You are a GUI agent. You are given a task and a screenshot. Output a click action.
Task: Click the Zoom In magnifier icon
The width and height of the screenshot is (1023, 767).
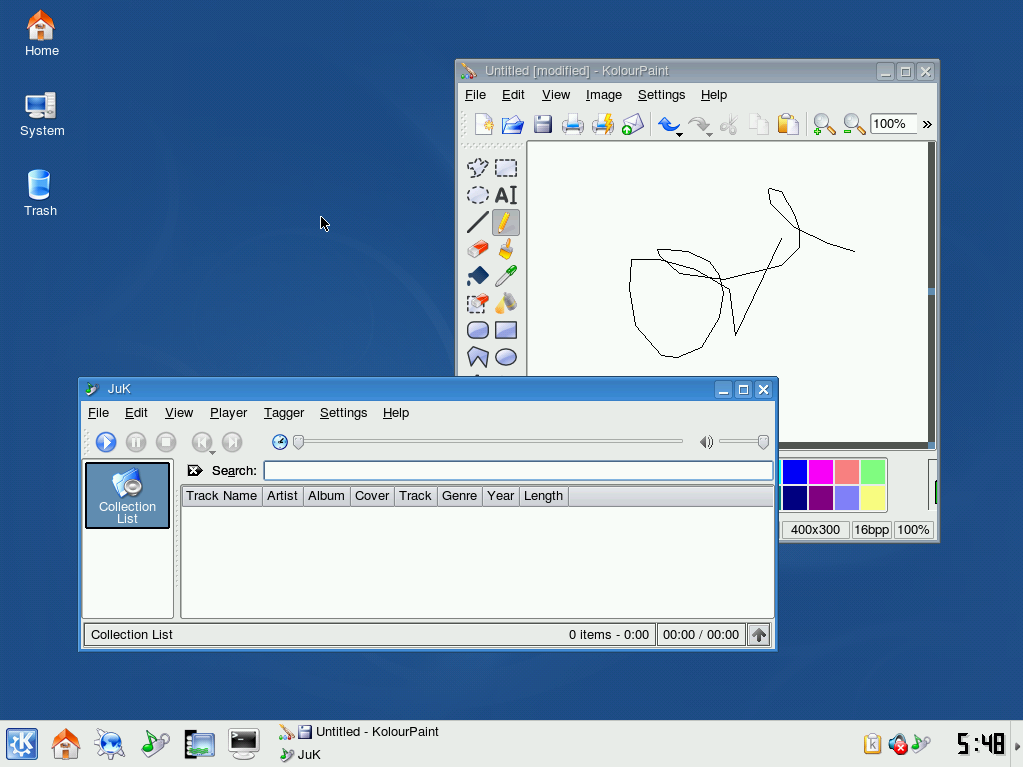(x=823, y=124)
